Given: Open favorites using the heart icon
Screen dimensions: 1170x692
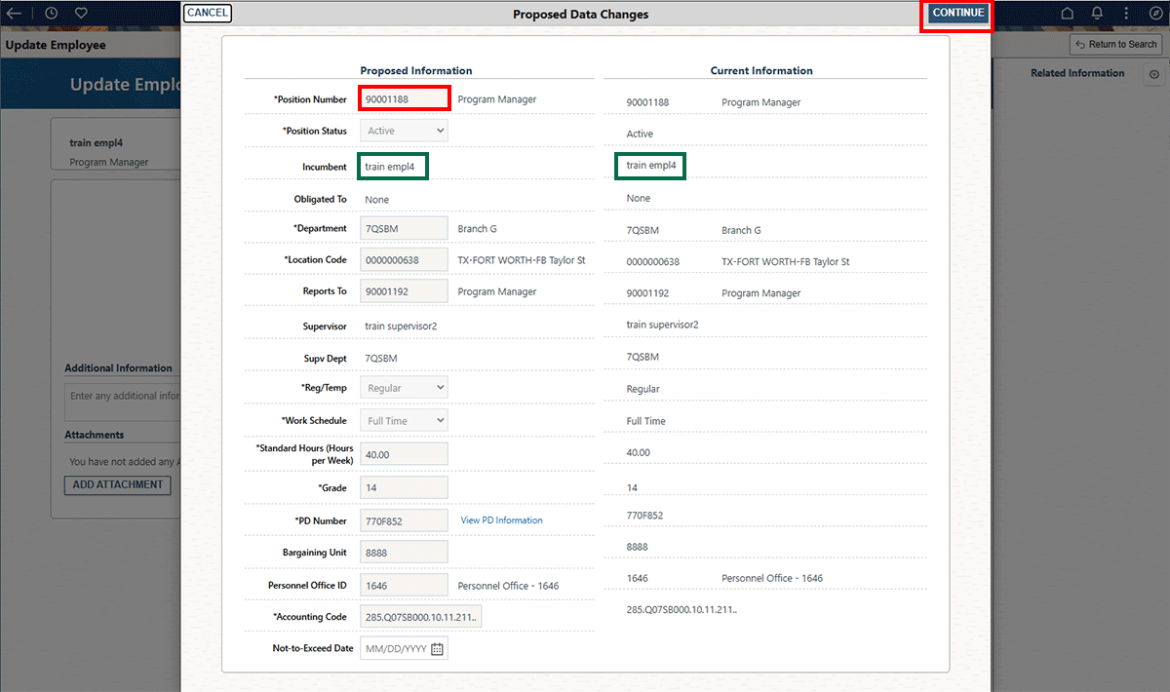Looking at the screenshot, I should point(80,13).
